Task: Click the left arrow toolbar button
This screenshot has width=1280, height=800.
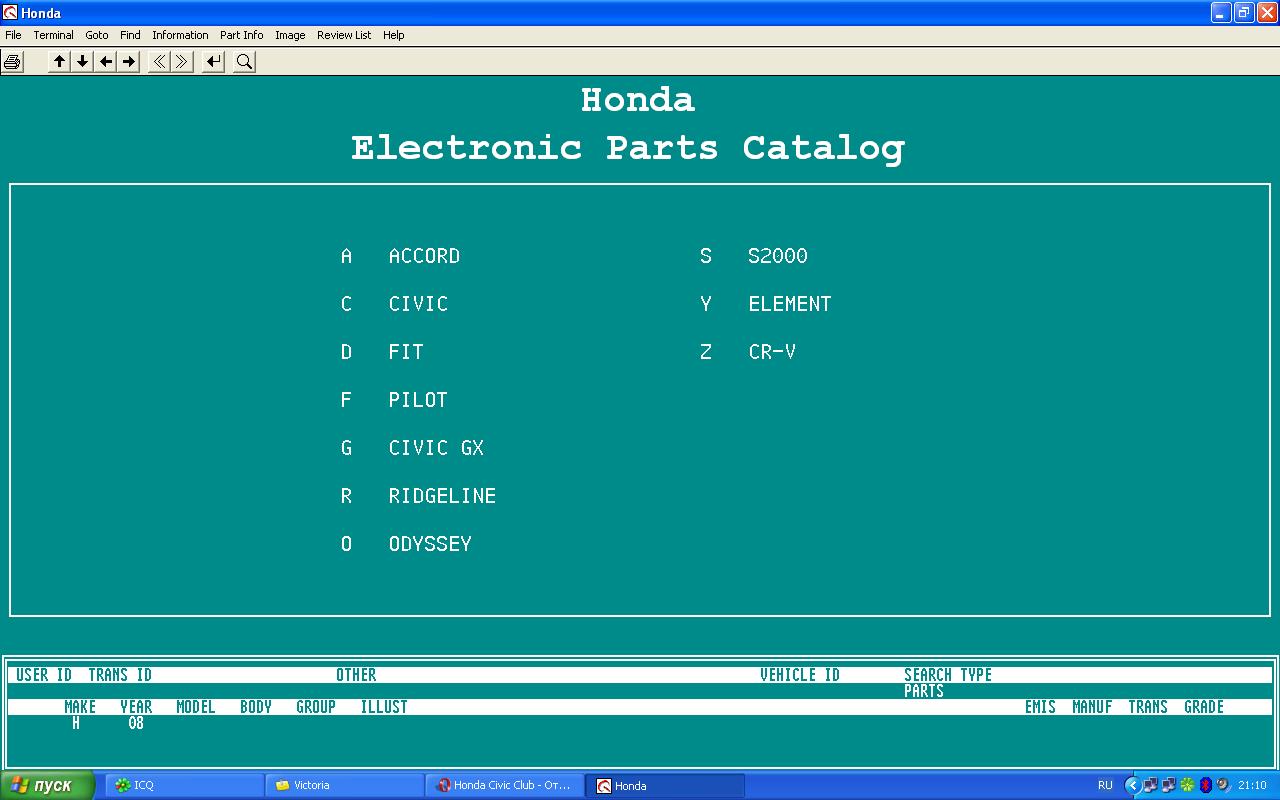Action: click(x=106, y=62)
